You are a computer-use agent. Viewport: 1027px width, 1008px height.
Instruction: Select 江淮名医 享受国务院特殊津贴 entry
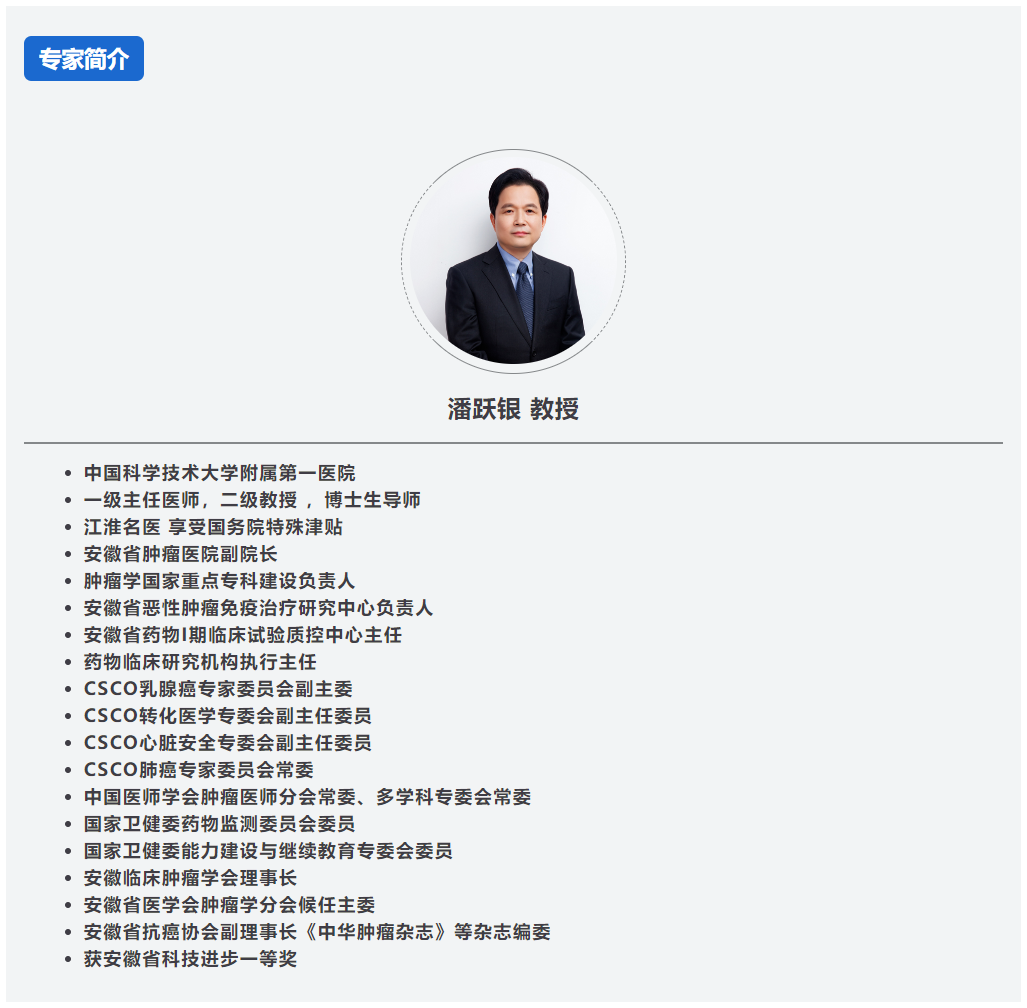point(213,527)
